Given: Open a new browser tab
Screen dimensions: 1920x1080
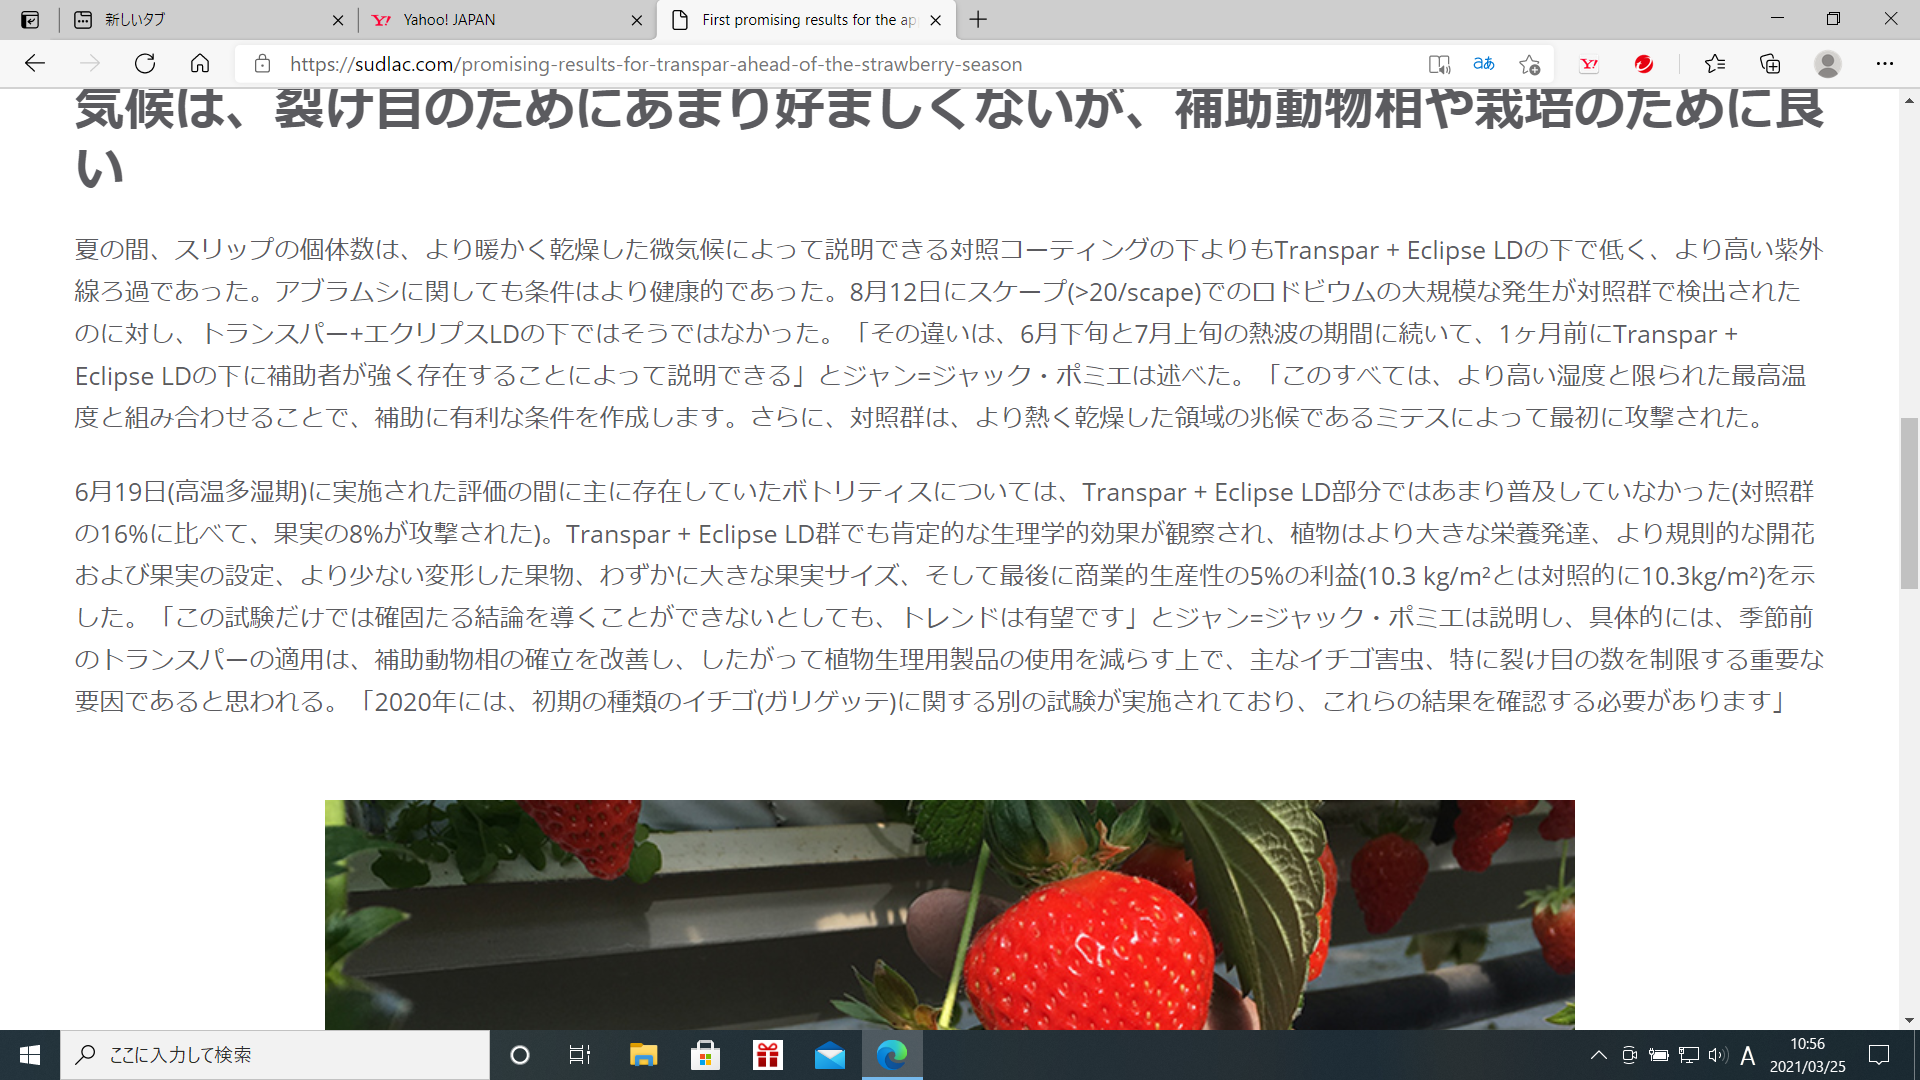Looking at the screenshot, I should tap(978, 20).
